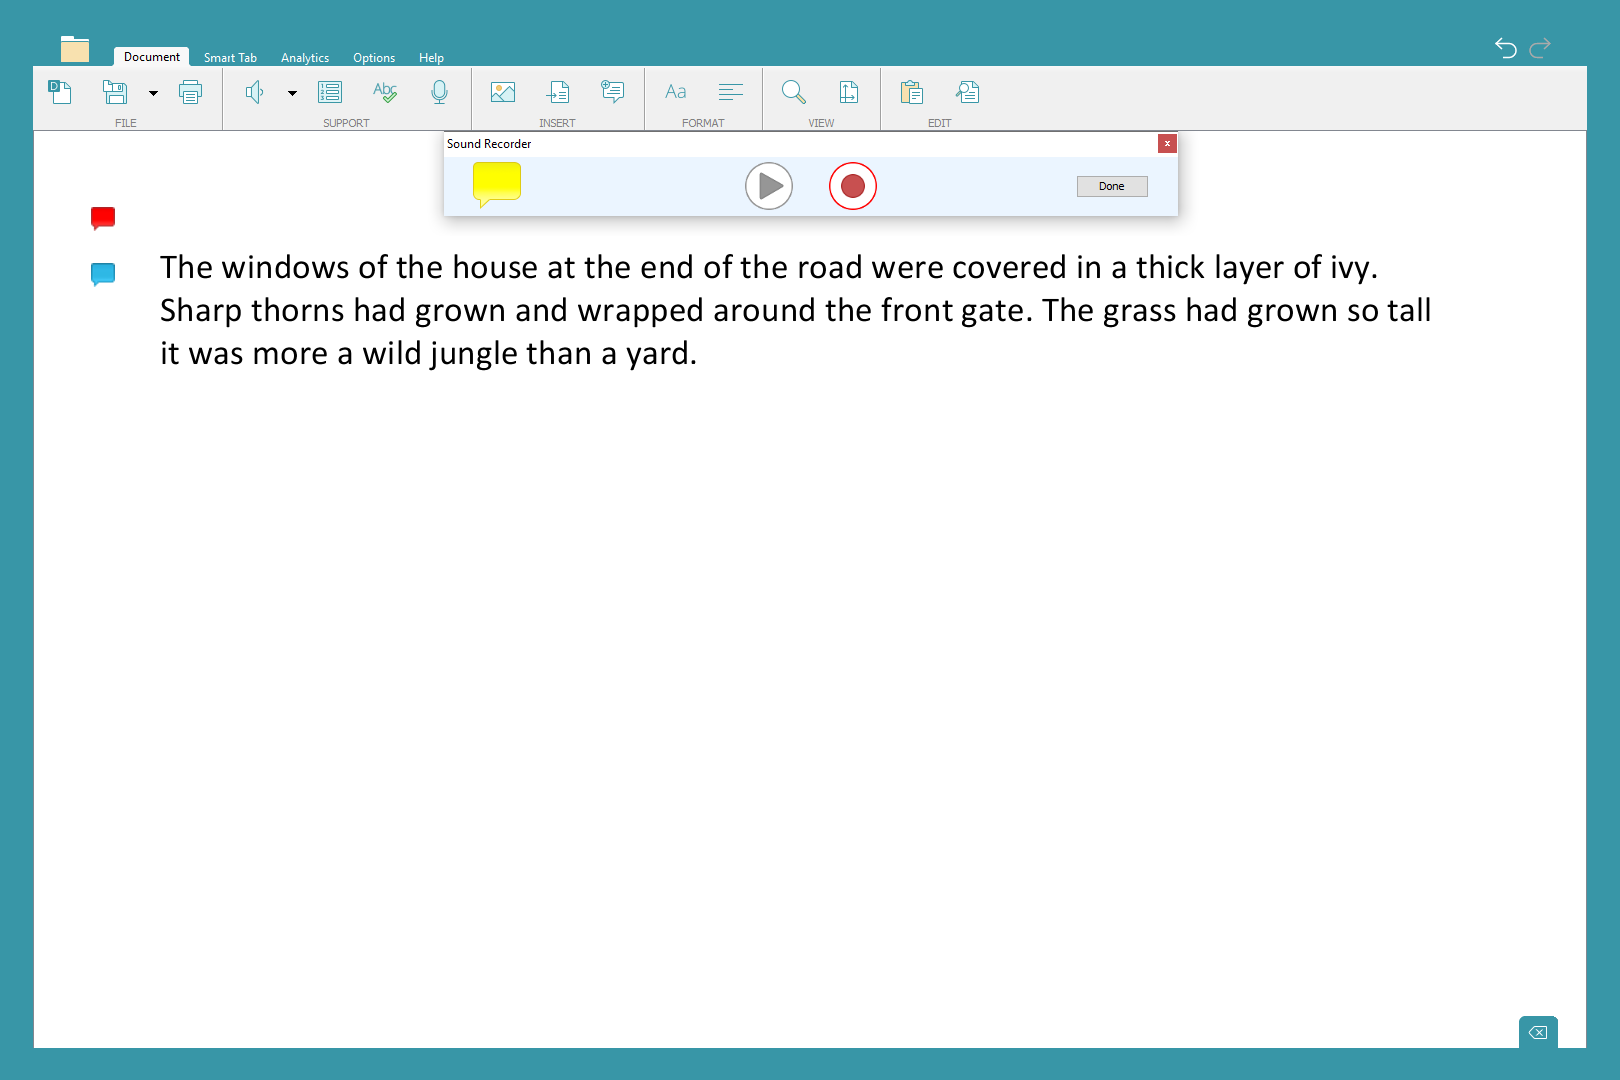Viewport: 1620px width, 1080px height.
Task: Expand the speech options dropdown arrow
Action: (x=292, y=94)
